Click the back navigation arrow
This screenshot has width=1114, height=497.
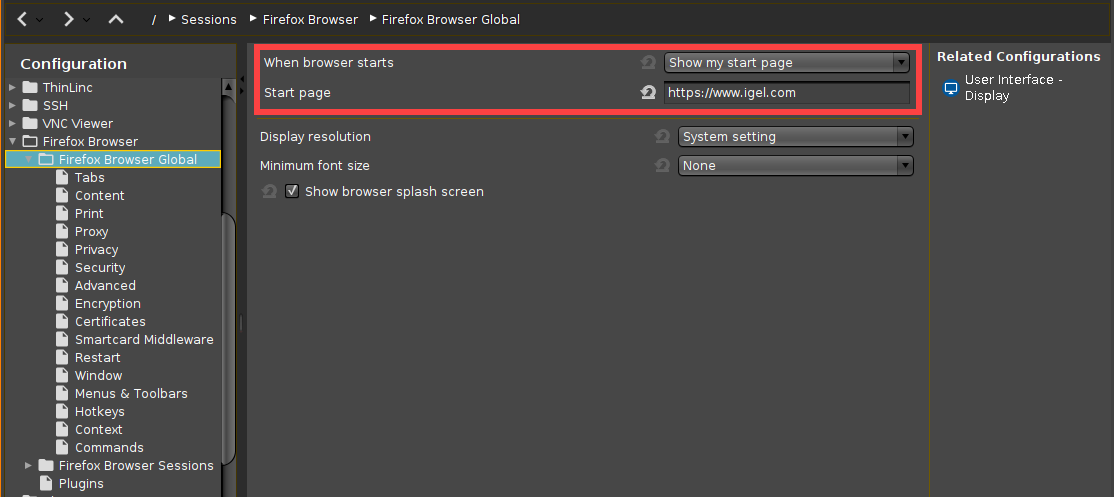coord(23,19)
